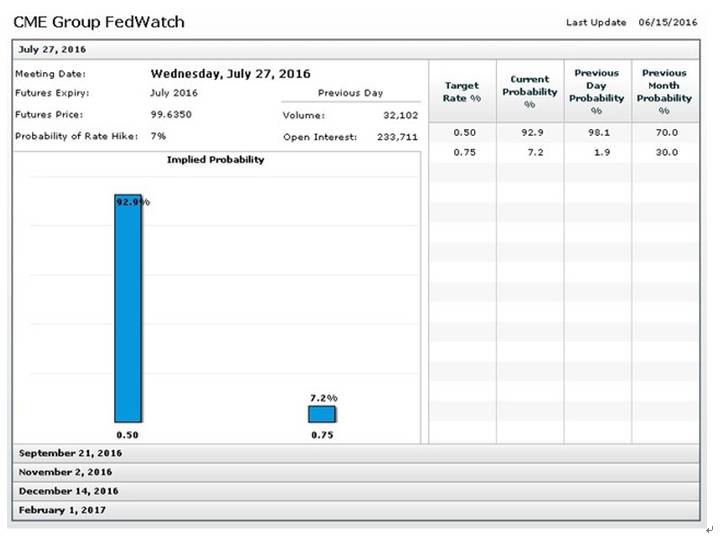Click the 30.0 previous month probability cell
This screenshot has width=721, height=543.
667,152
